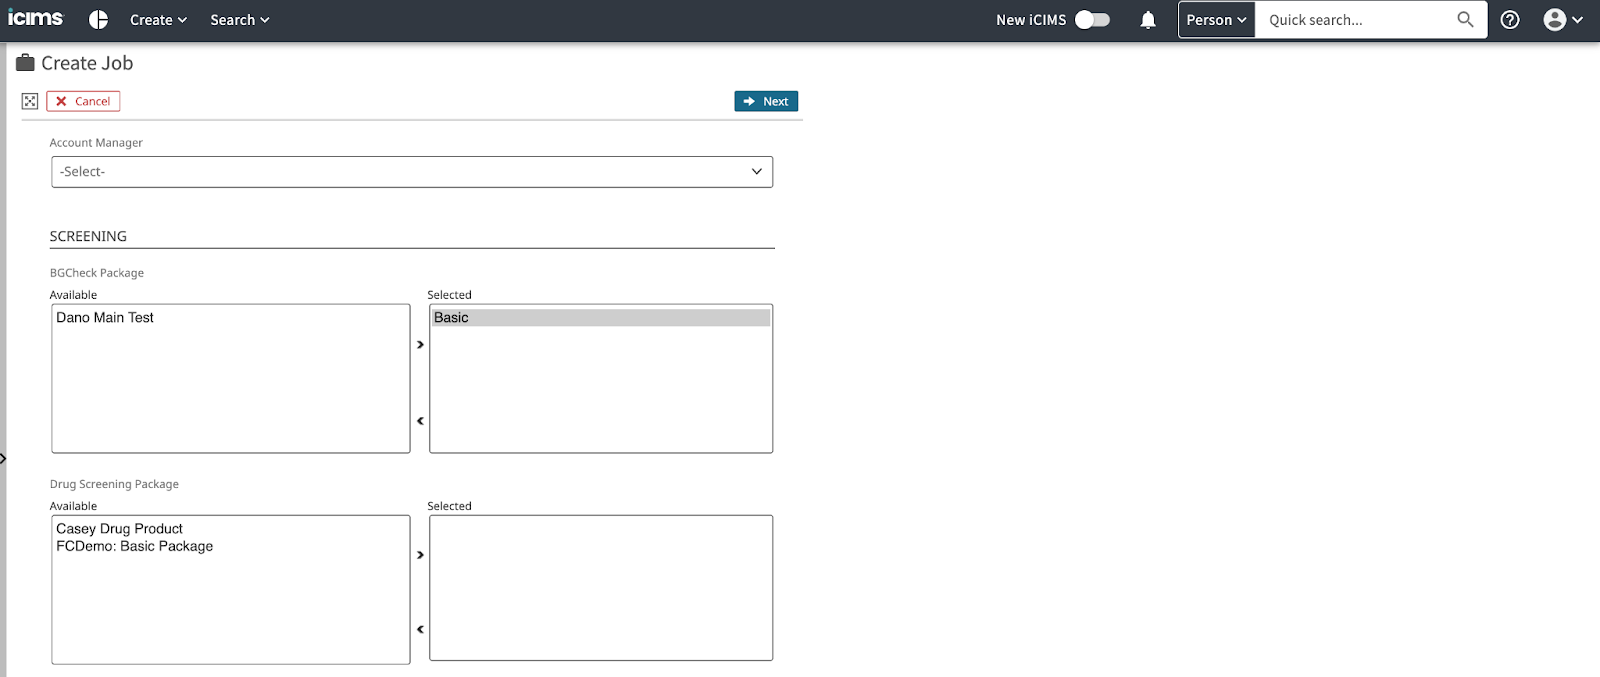Open the notifications bell
Image resolution: width=1600 pixels, height=677 pixels.
[1148, 20]
